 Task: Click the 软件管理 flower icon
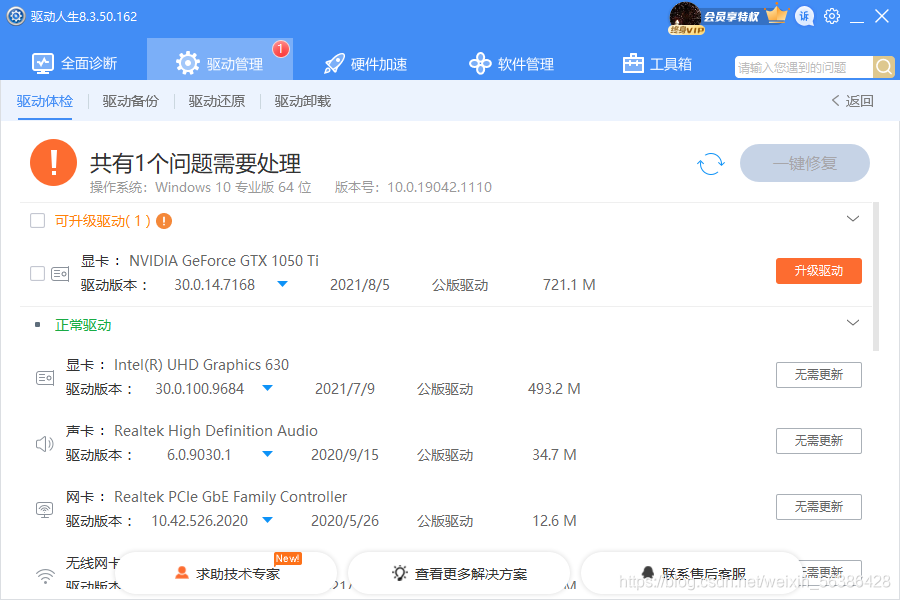coord(480,63)
